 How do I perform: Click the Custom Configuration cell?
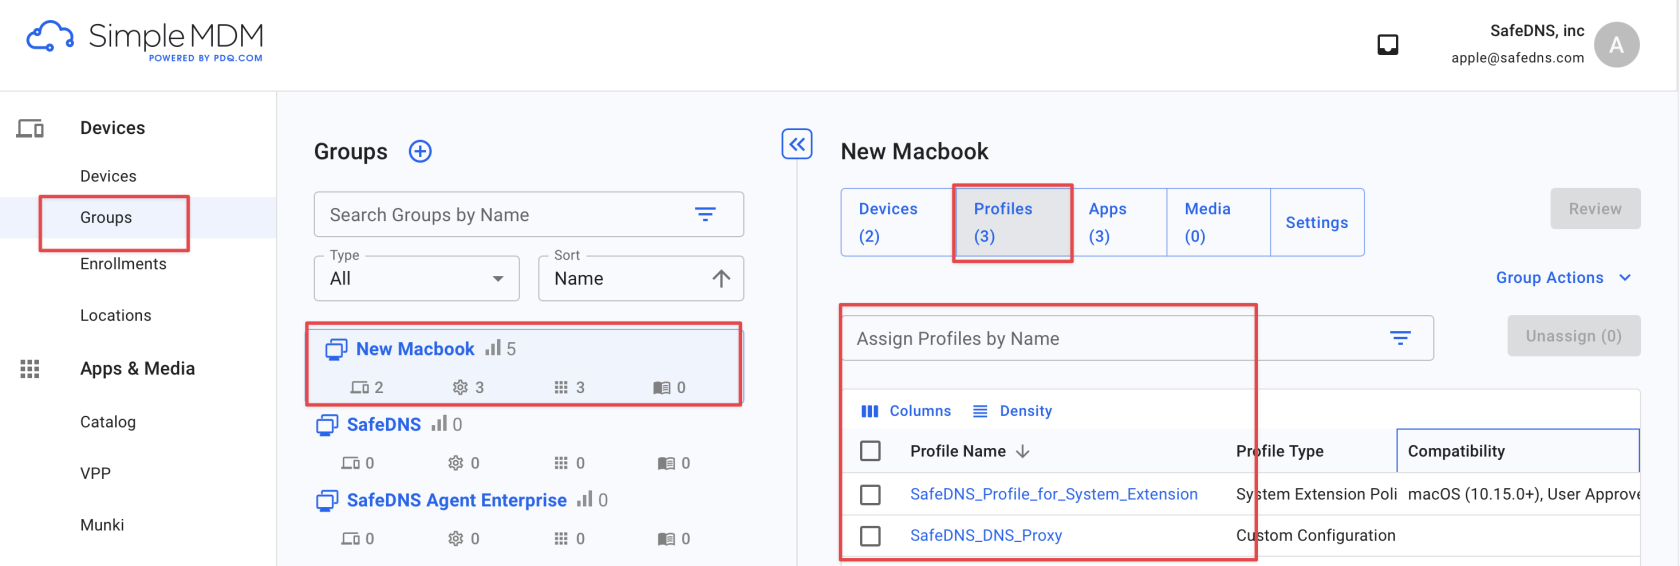point(1315,535)
